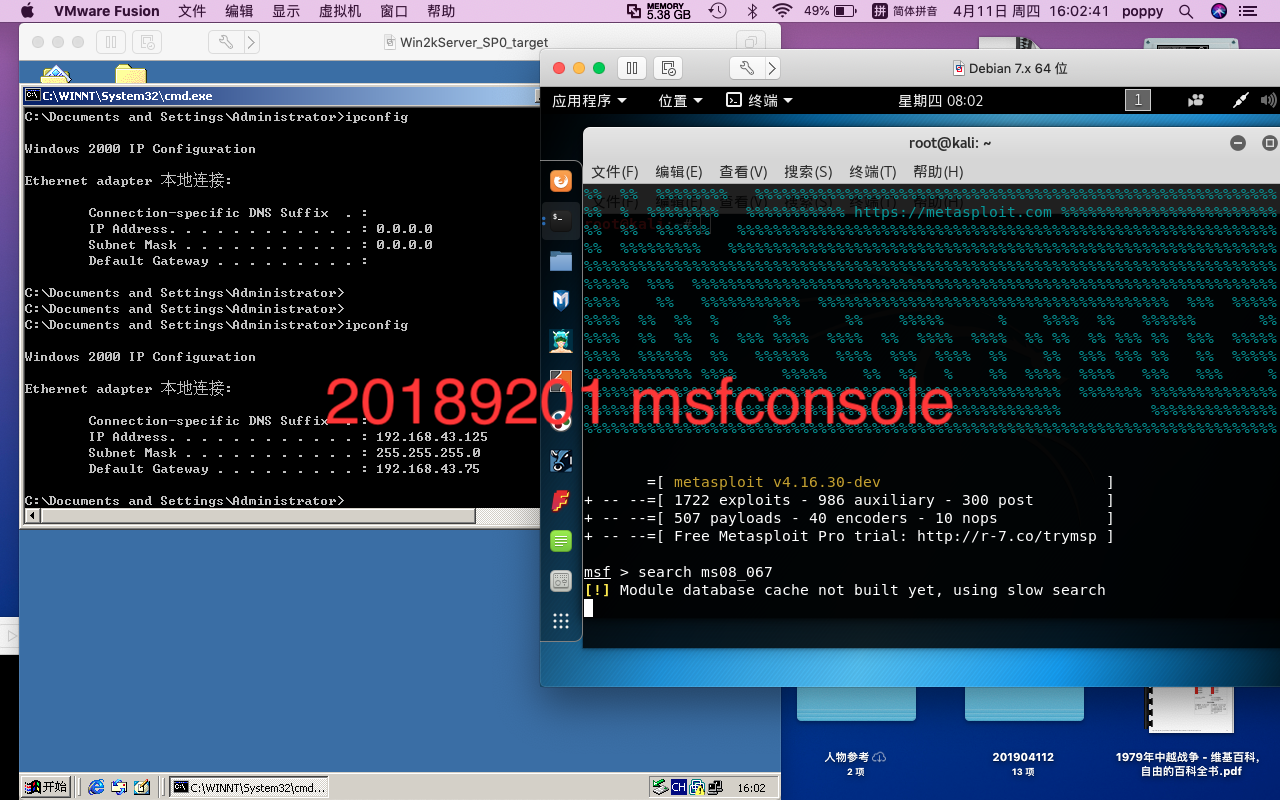This screenshot has width=1280, height=800.
Task: Open terminal 文件(F) menu
Action: pos(614,172)
